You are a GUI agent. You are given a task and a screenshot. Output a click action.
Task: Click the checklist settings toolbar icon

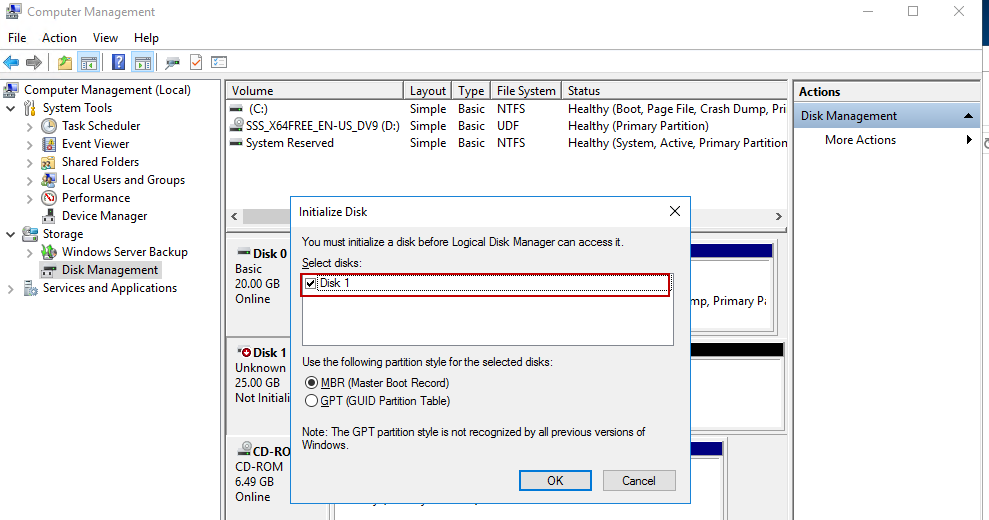219,62
